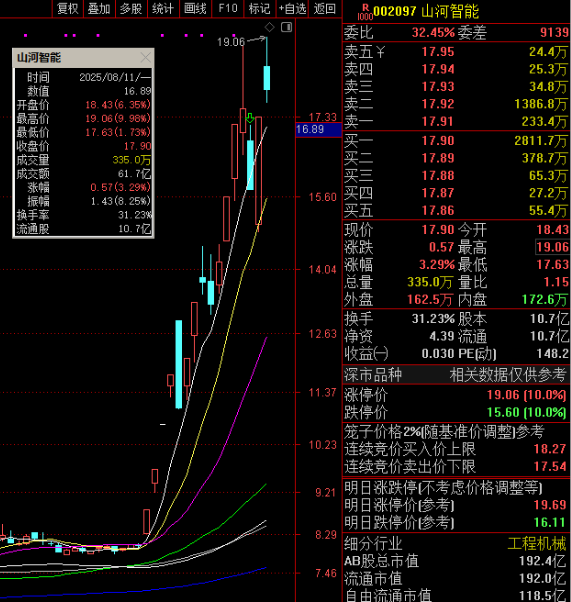Open the 统计 statistics tool
This screenshot has height=602, width=571.
click(x=163, y=8)
